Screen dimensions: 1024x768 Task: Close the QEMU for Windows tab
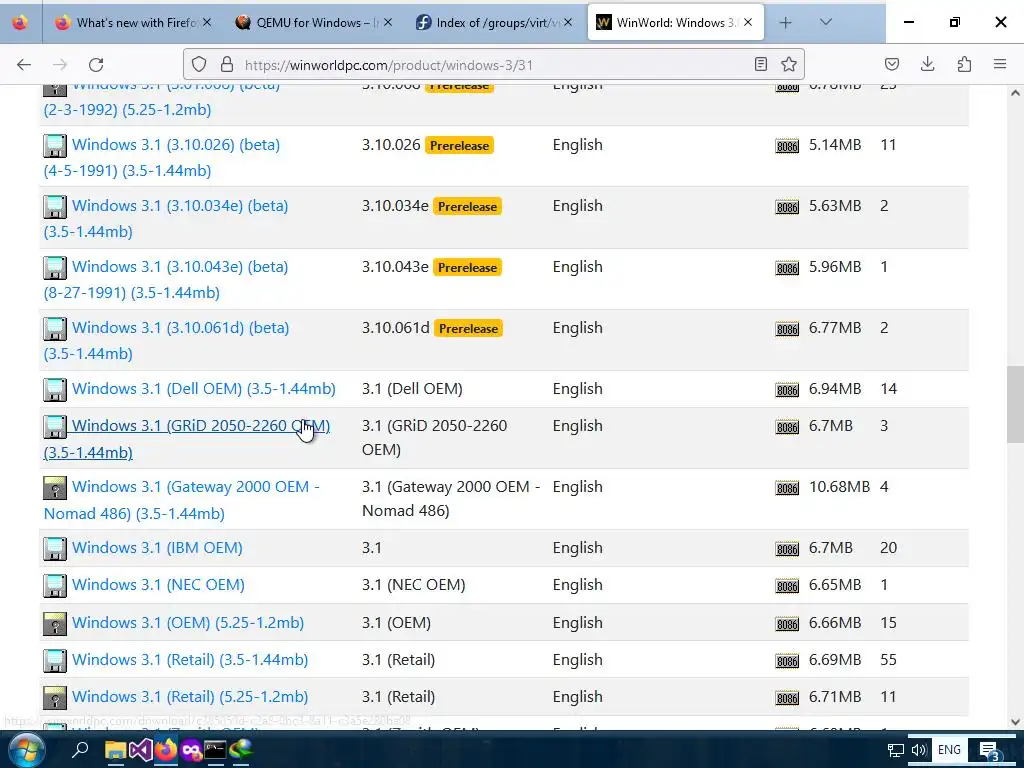[388, 22]
